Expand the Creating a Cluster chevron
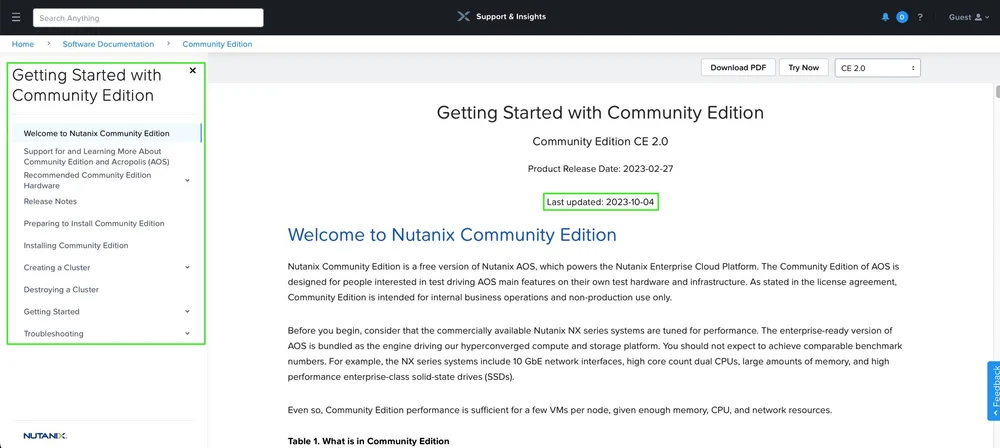The image size is (1000, 448). 188,267
